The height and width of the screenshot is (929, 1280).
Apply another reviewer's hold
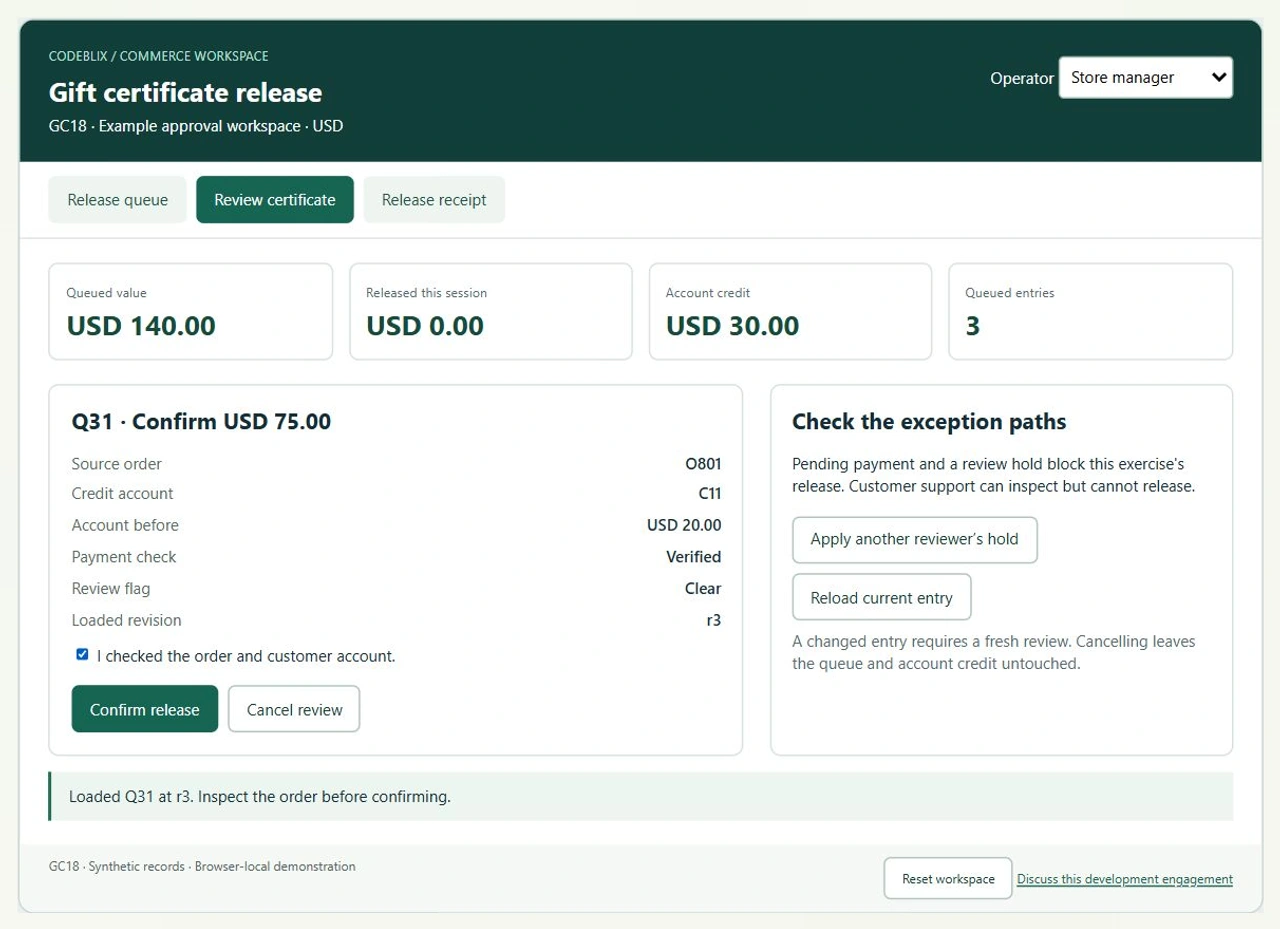click(x=914, y=539)
